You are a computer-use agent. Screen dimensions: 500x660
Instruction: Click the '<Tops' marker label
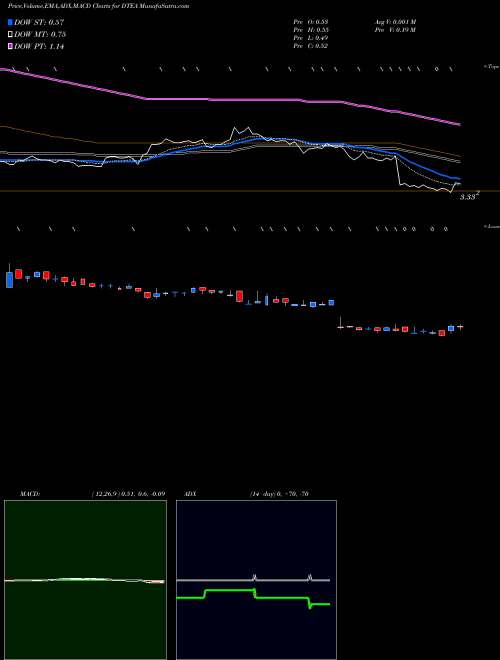click(x=492, y=67)
